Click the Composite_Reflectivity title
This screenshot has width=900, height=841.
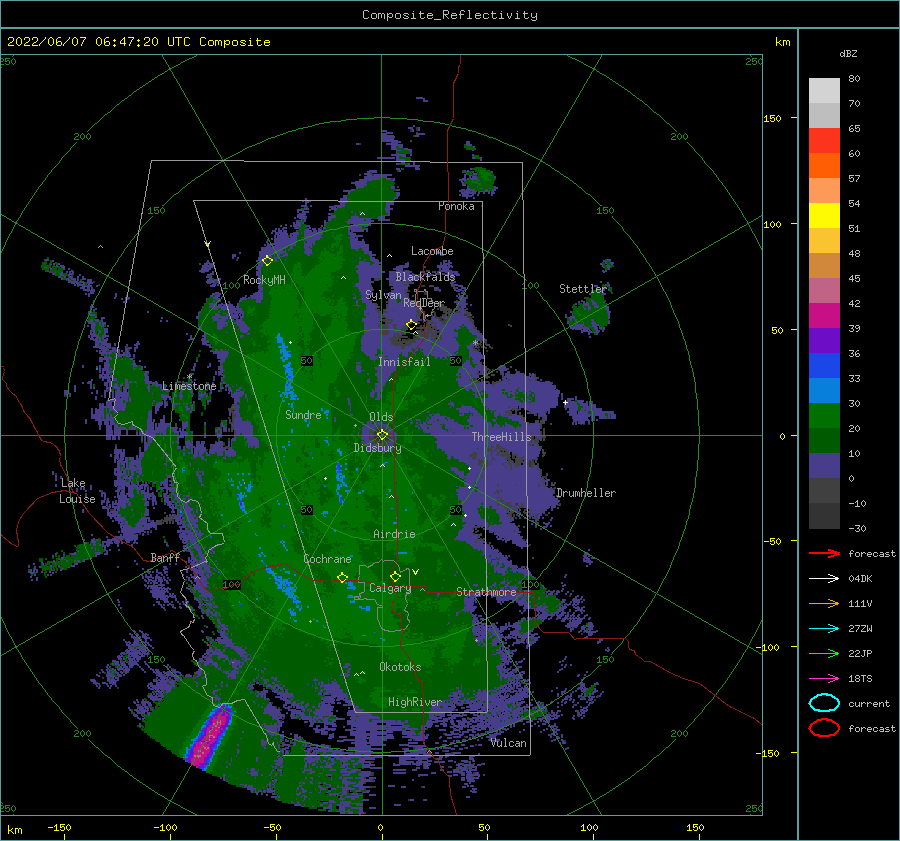point(449,15)
